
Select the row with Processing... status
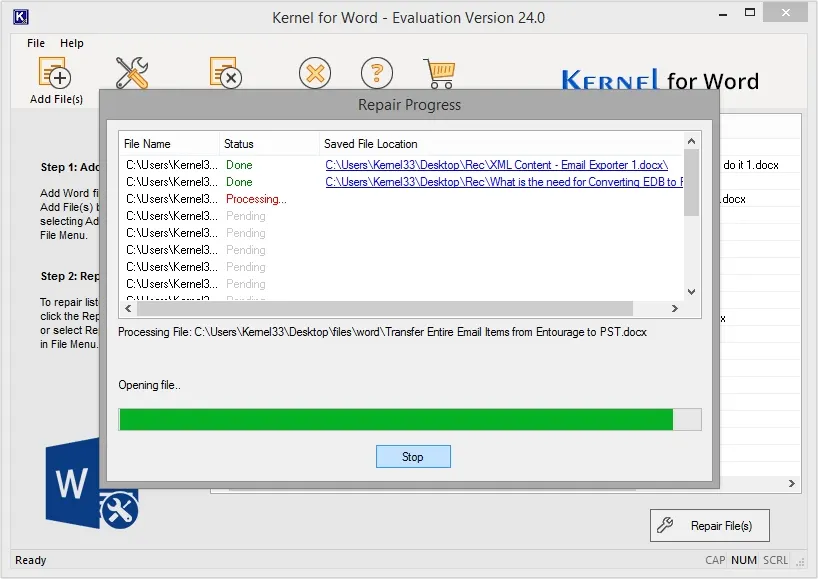(x=401, y=199)
